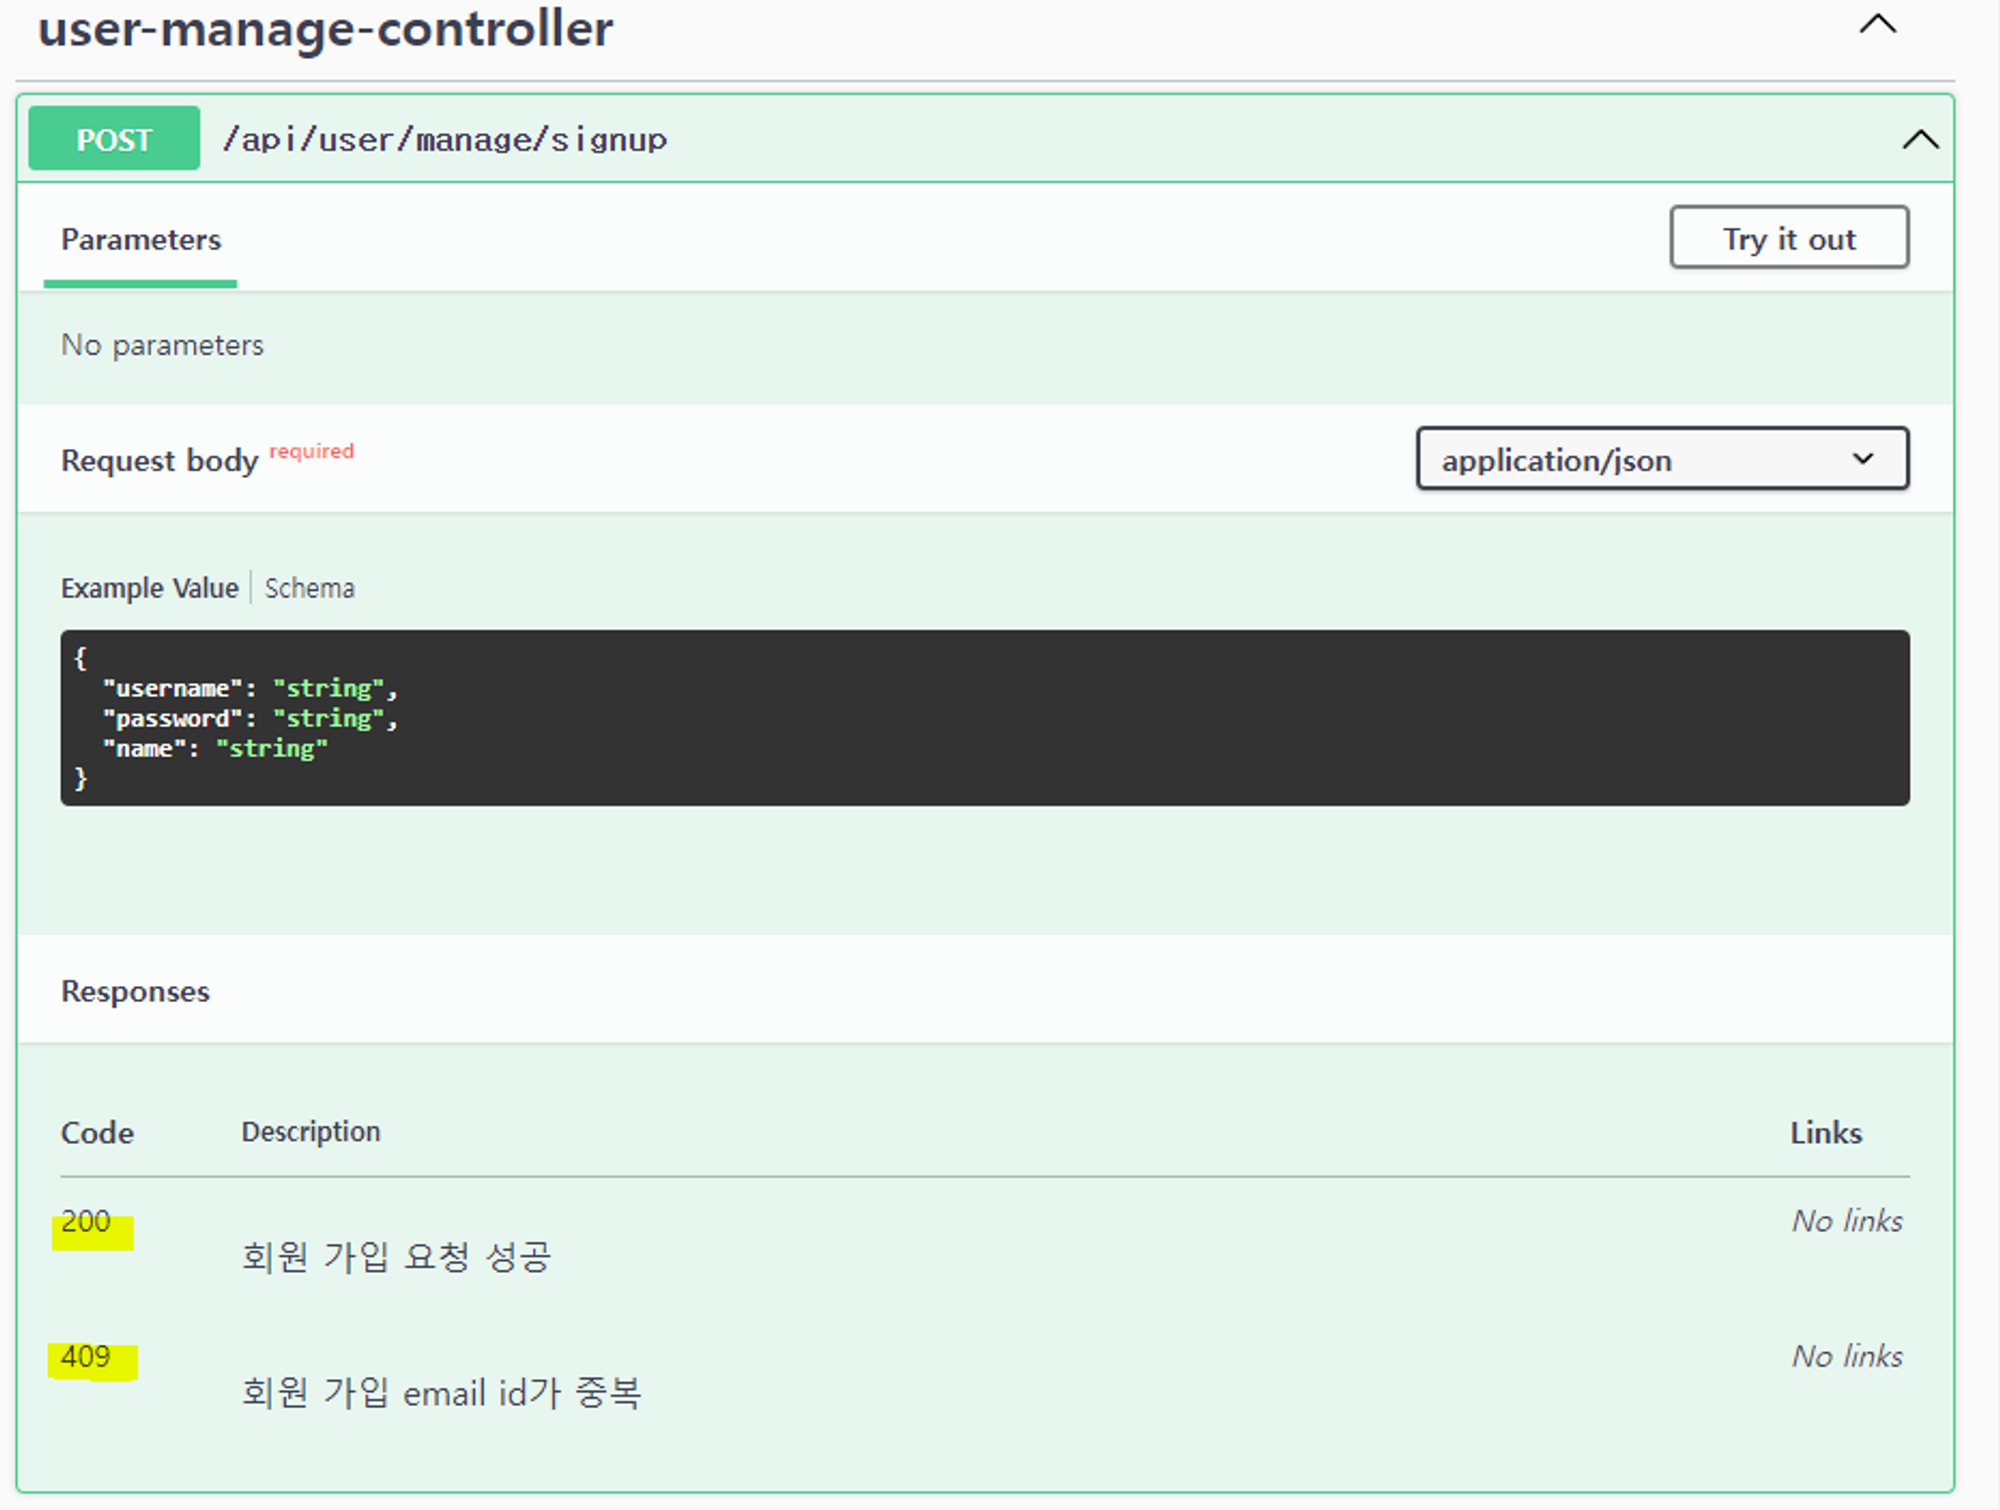The height and width of the screenshot is (1510, 2000).
Task: Click the email id 중복 description text
Action: pos(441,1392)
